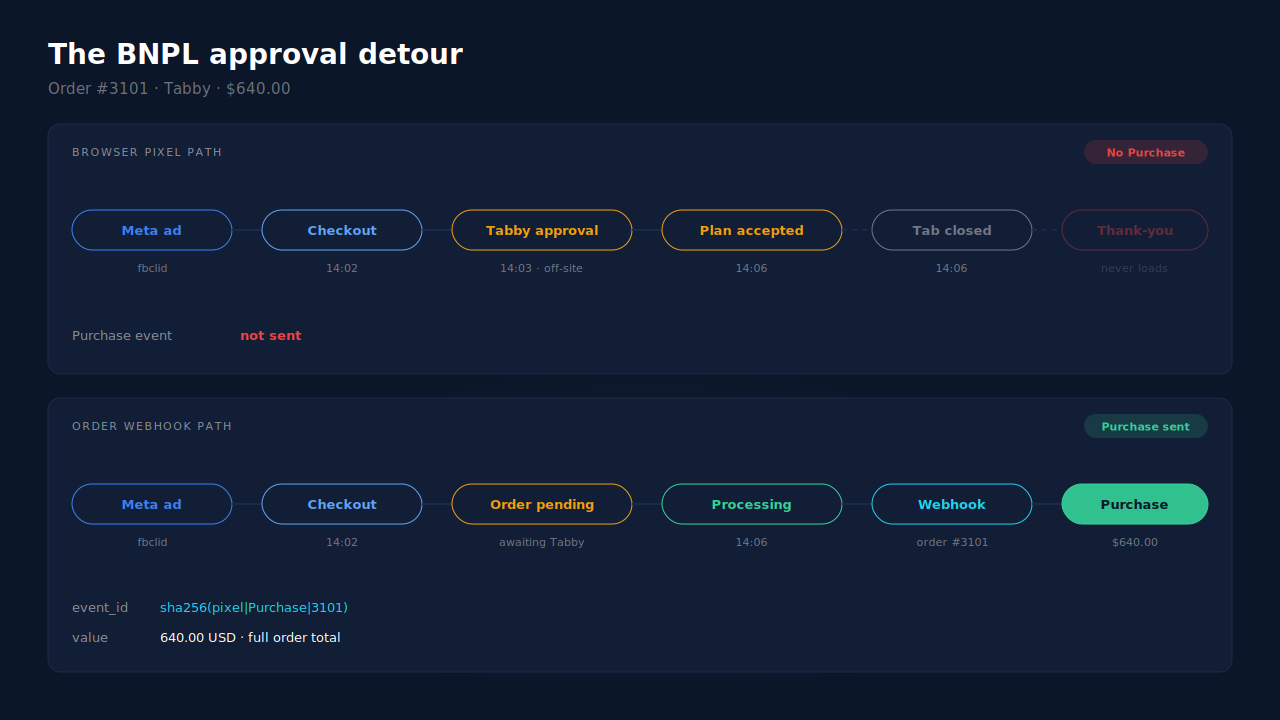Click the '14:03 · off-site' caption
The width and height of the screenshot is (1280, 720).
tap(542, 268)
